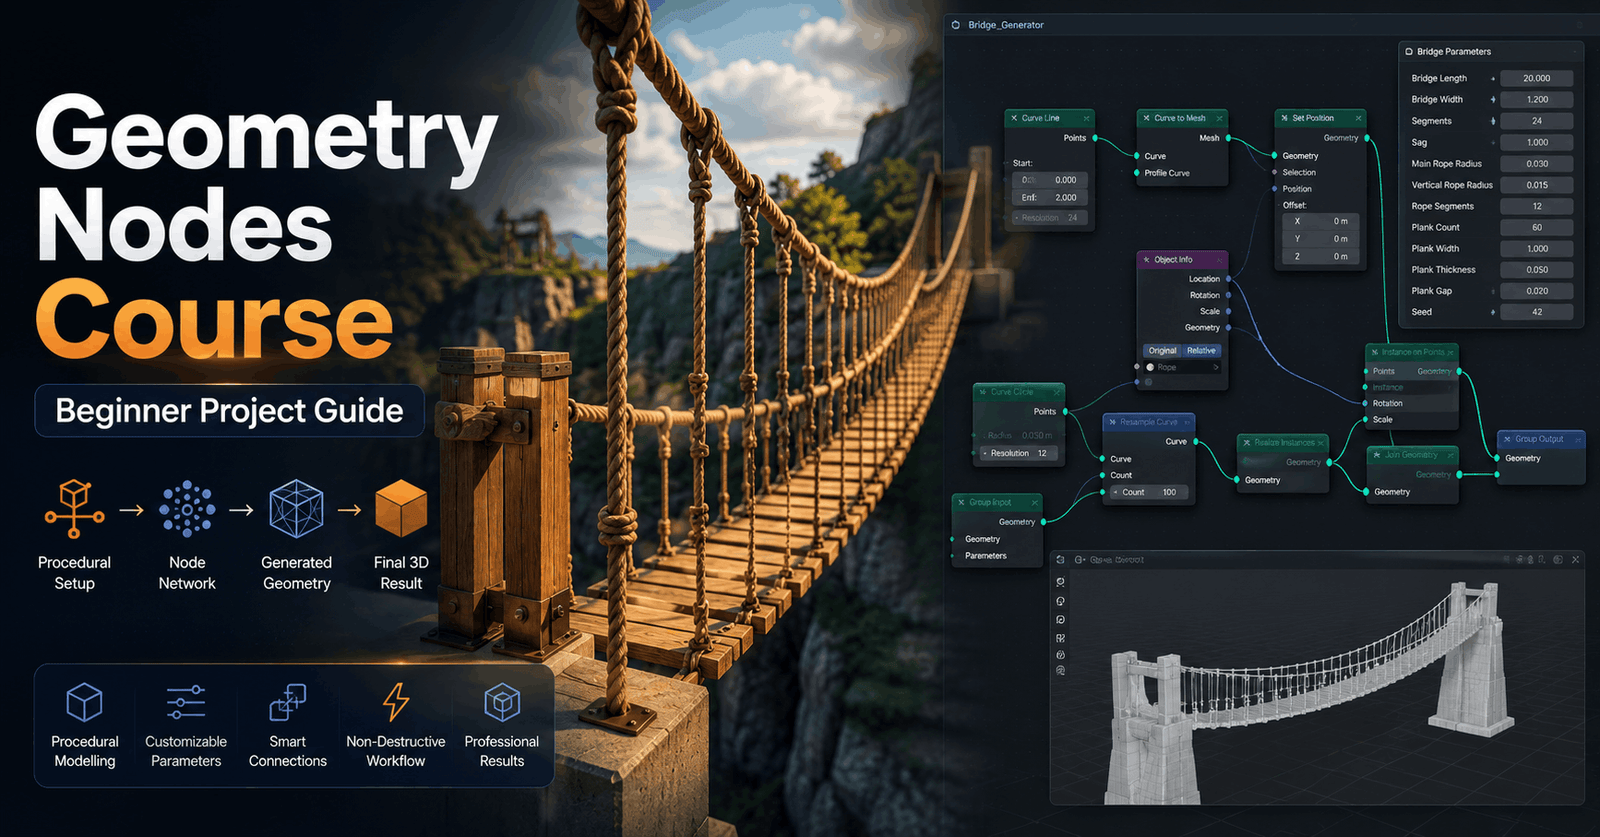Select the Non-Destructive Workflow lightning icon
Viewport: 1600px width, 837px height.
396,702
